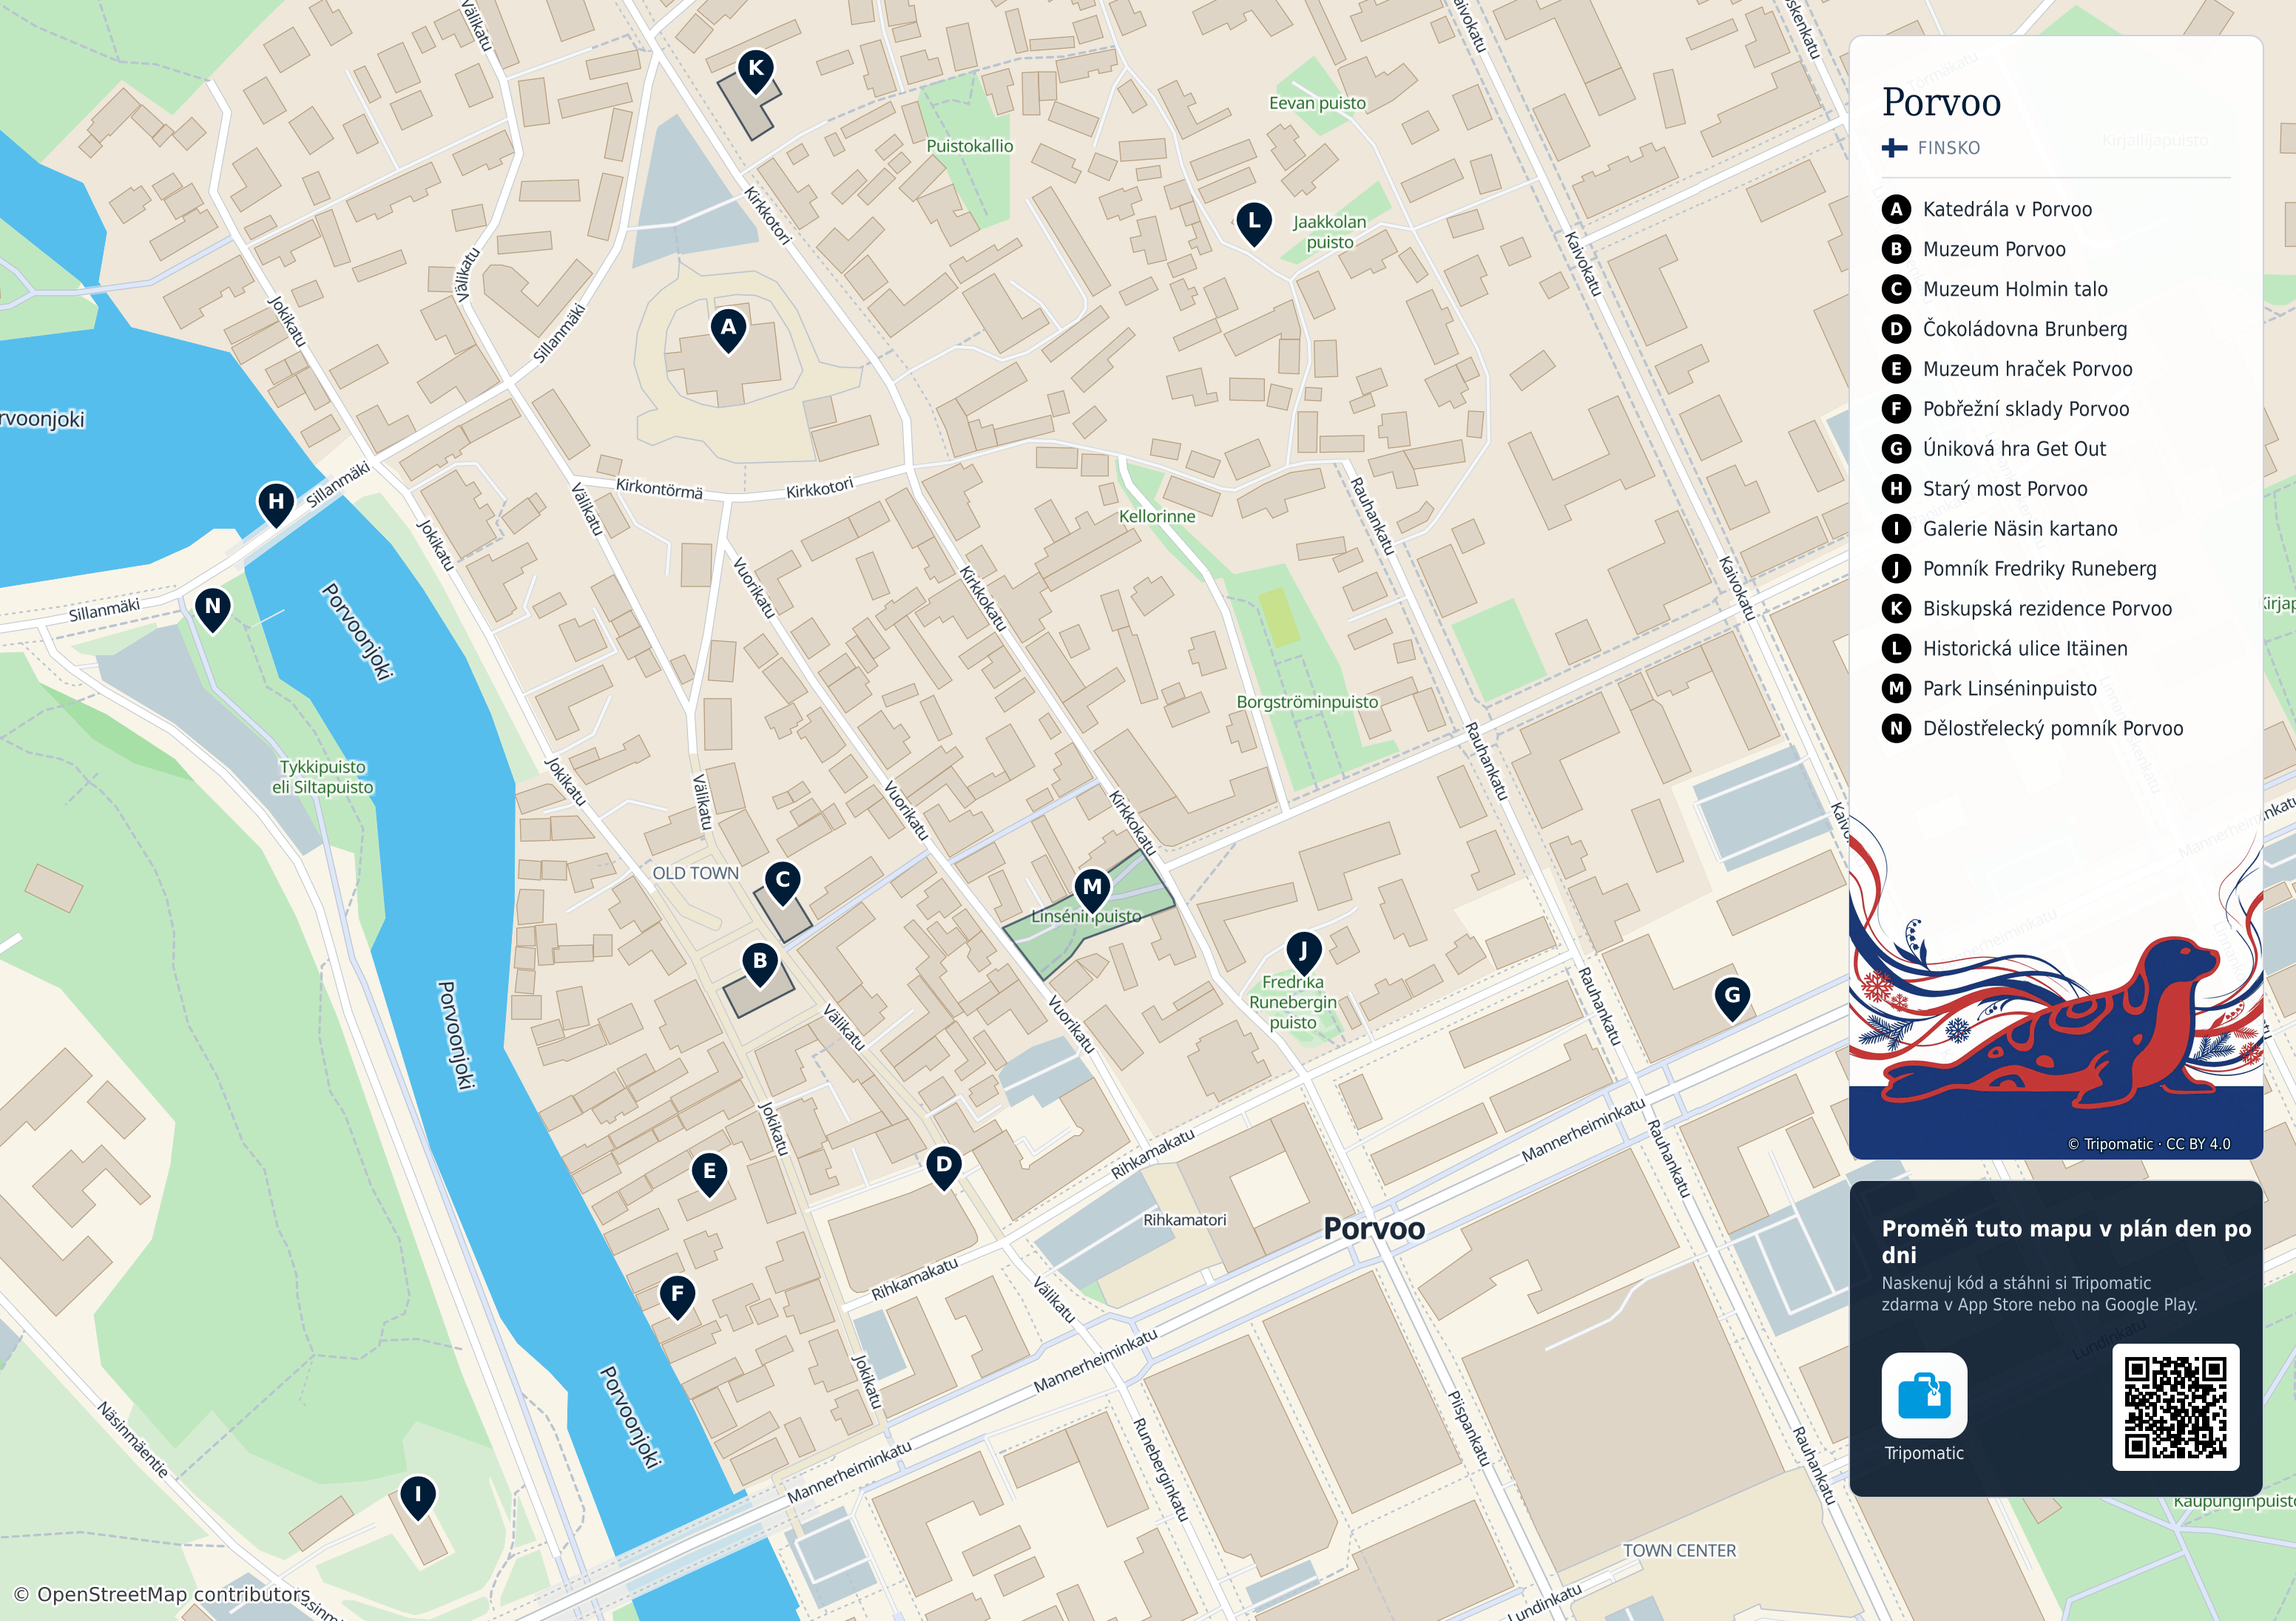This screenshot has height=1621, width=2296.
Task: Select legend entry Muzeum hraček Porvoo
Action: (x=2007, y=369)
